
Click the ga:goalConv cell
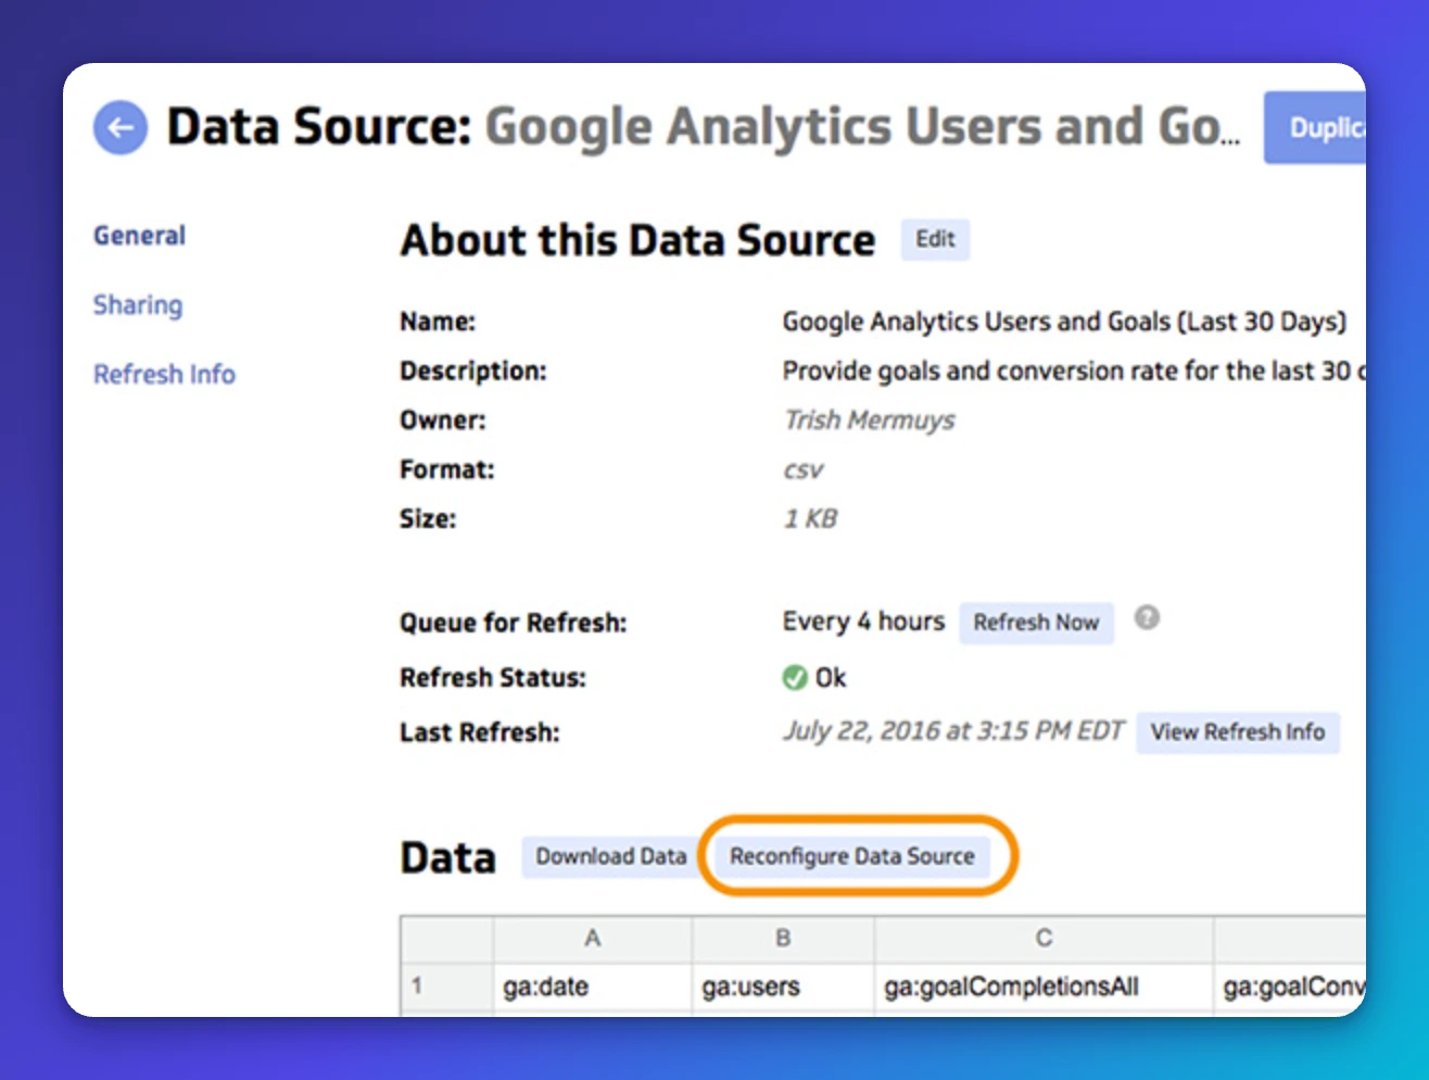click(1290, 987)
